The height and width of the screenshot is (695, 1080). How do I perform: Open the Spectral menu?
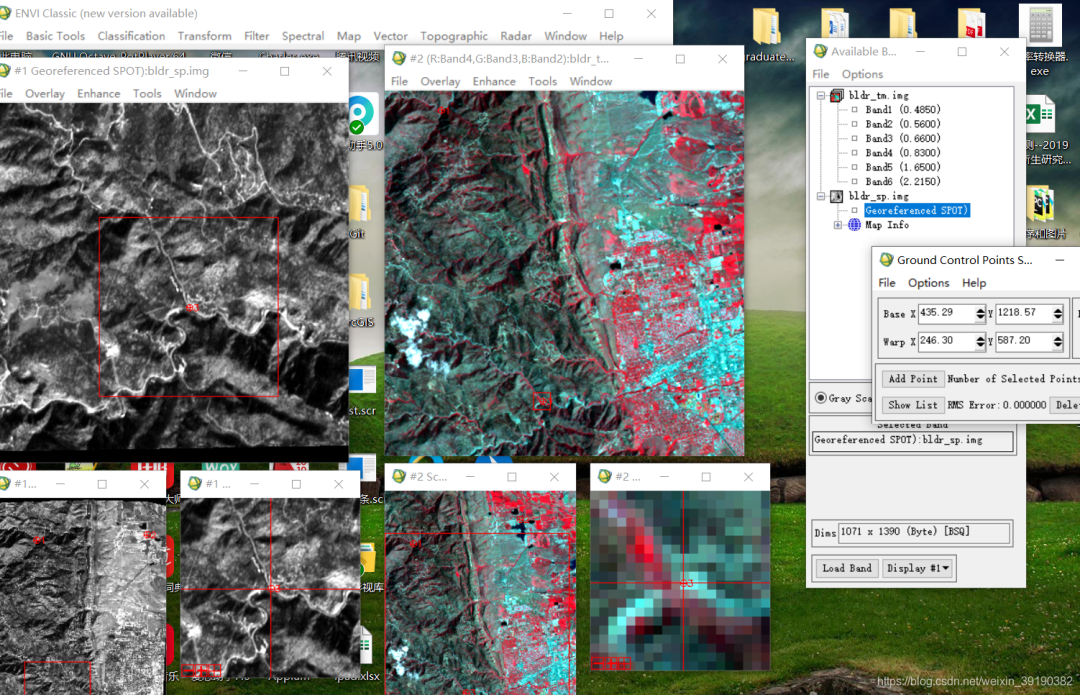point(302,36)
